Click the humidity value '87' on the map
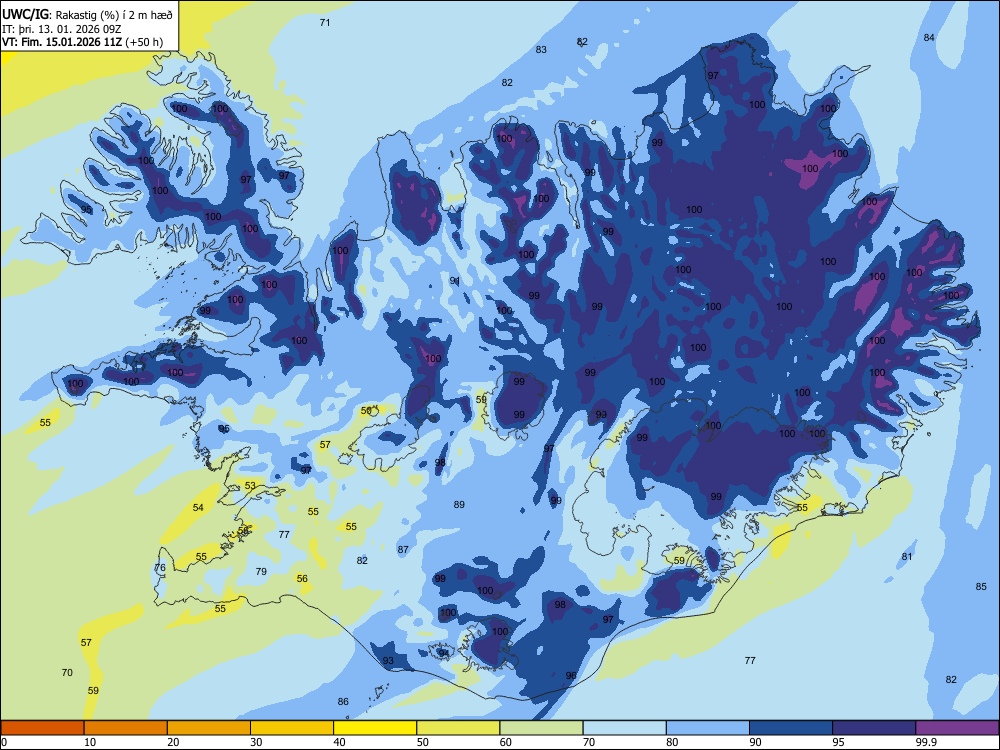1000x750 pixels. click(403, 549)
